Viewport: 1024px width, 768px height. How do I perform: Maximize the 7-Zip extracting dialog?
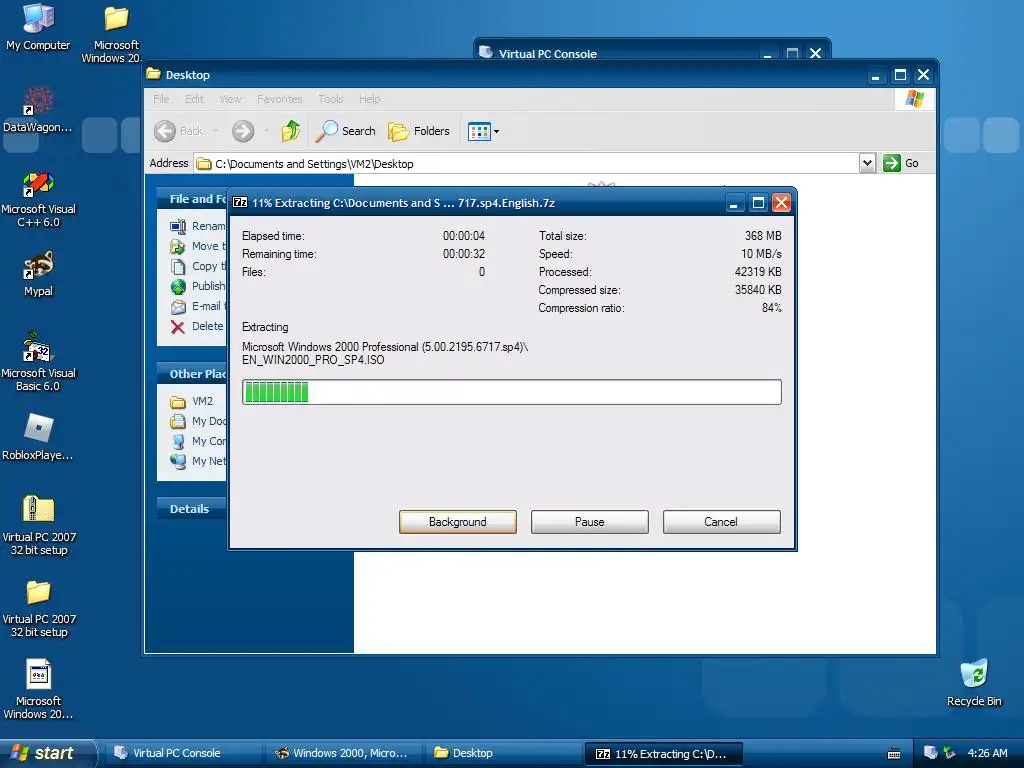click(758, 203)
